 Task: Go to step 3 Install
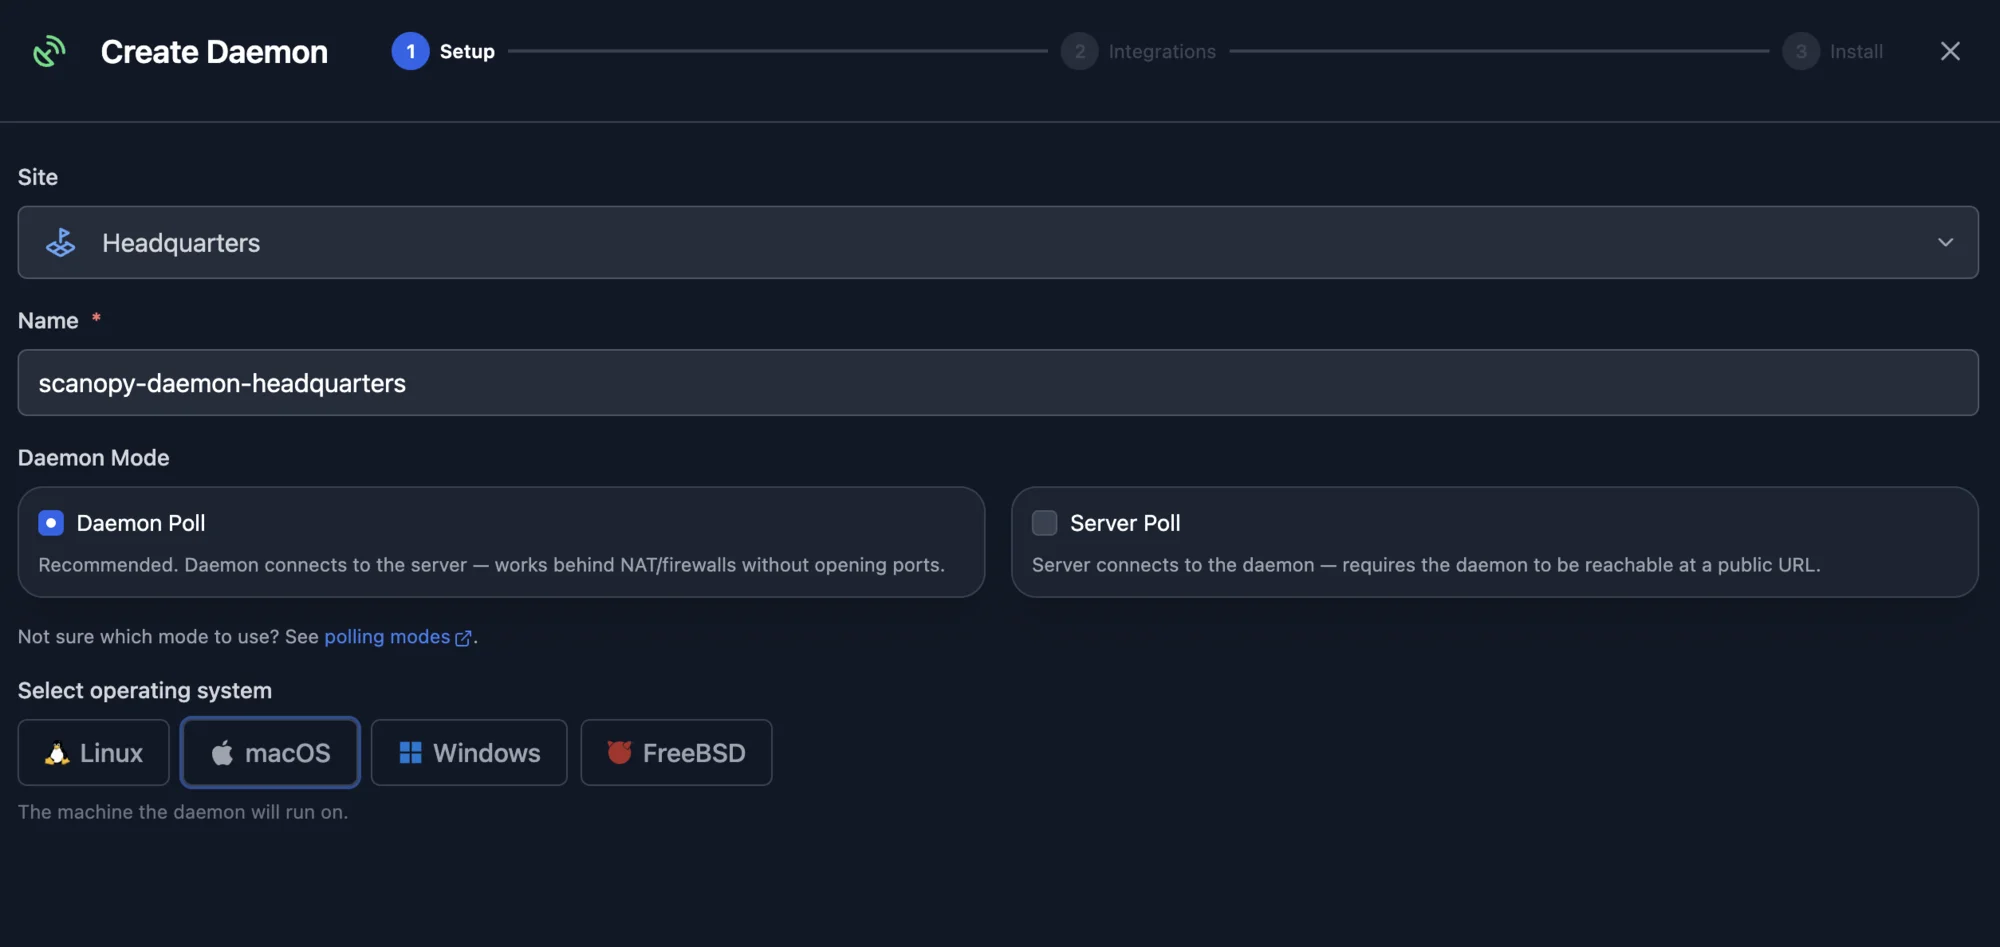(1832, 51)
